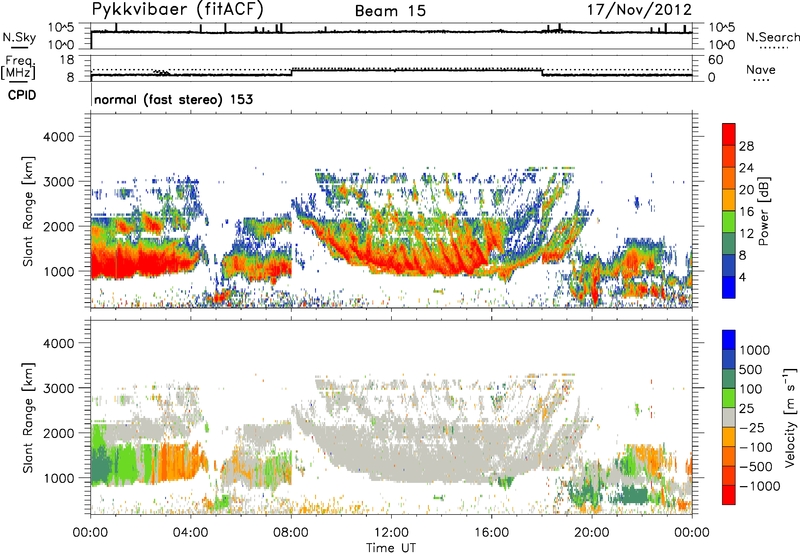800x554 pixels.
Task: Click the 'Pykkvibaer (fitACF)' title text
Action: (x=178, y=10)
